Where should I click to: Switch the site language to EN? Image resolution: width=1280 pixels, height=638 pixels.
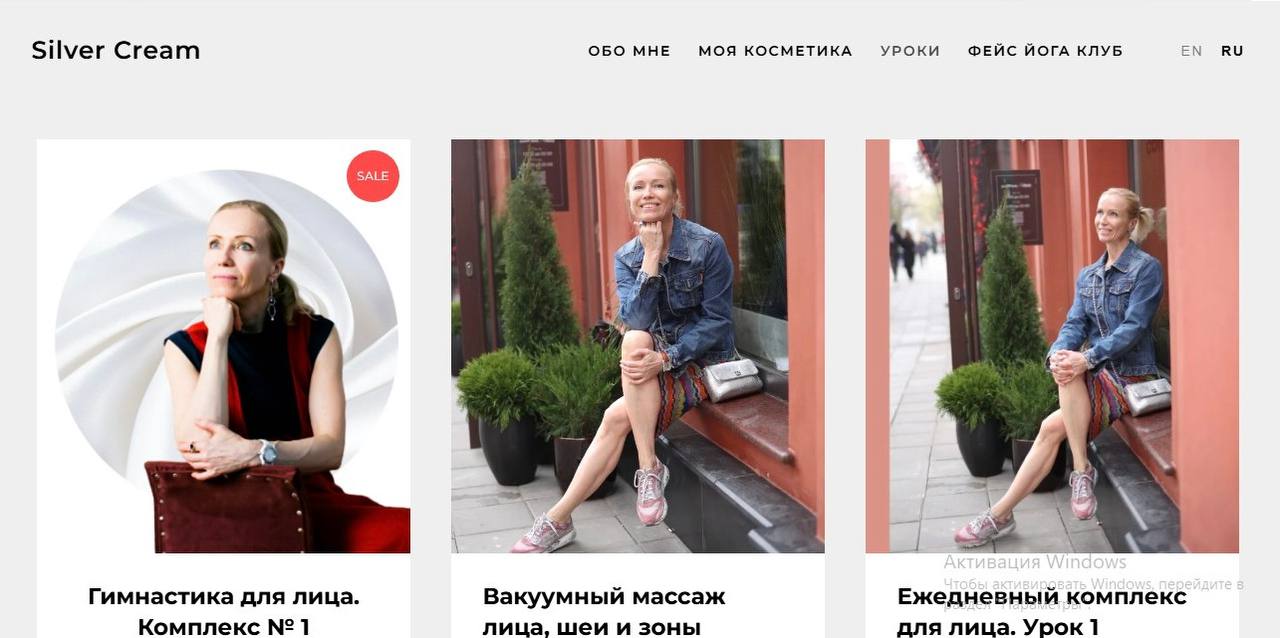click(x=1191, y=51)
